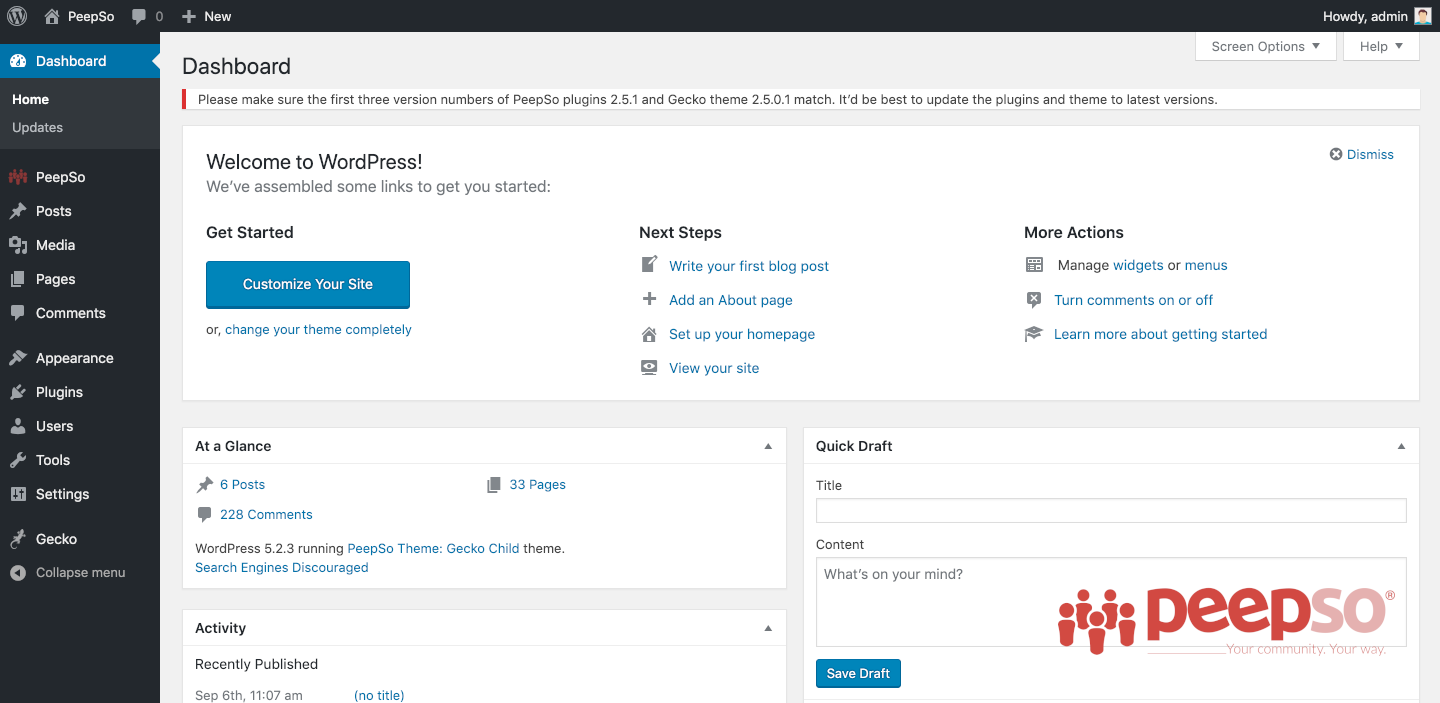Click Howdy, admin account menu
This screenshot has width=1440, height=703.
click(x=1377, y=16)
